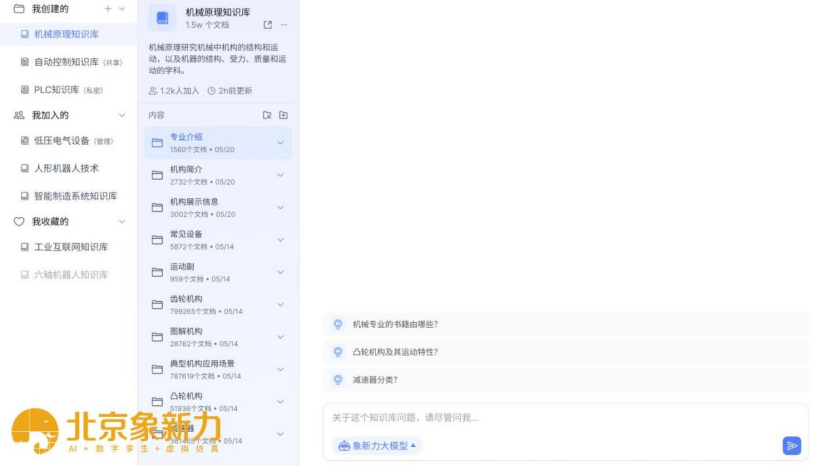Click the knowledge base question input field
Screen dimensions: 831x466
[x=560, y=417]
